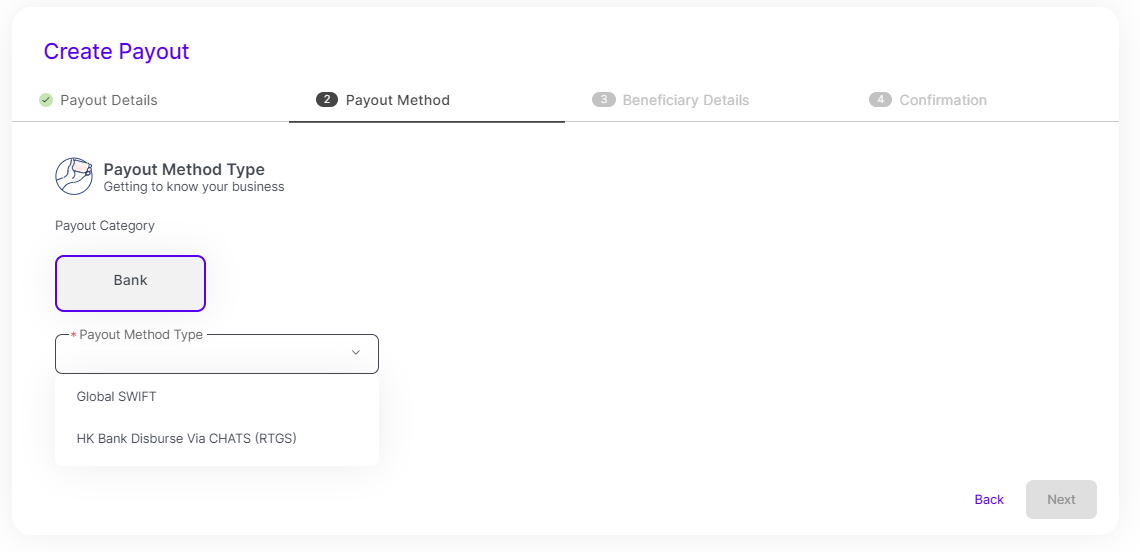Jump to the Confirmation step tab
This screenshot has height=552, width=1140.
(x=942, y=100)
